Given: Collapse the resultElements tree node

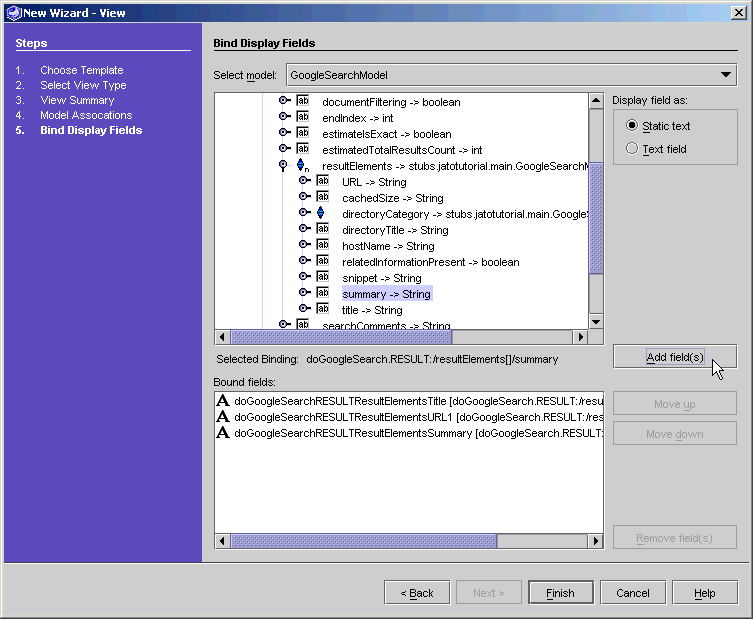Looking at the screenshot, I should click(283, 165).
